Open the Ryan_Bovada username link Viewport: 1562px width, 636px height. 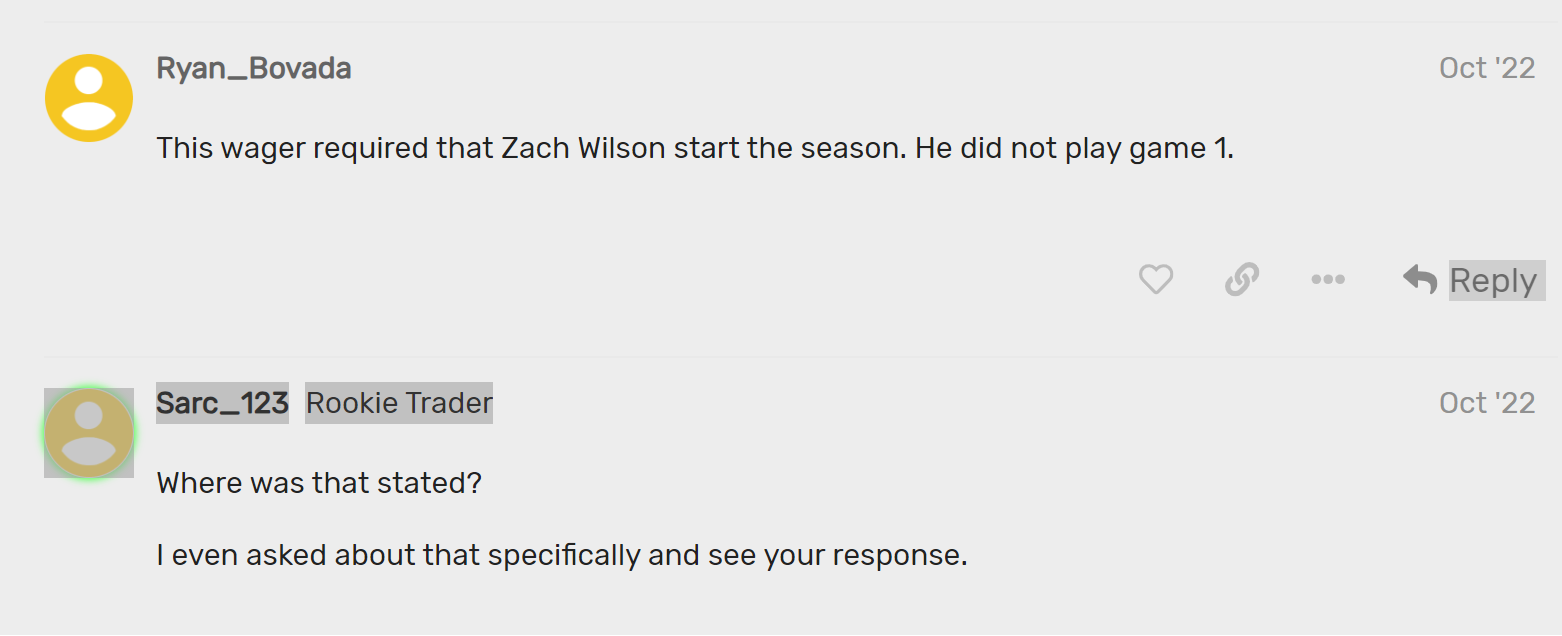click(x=254, y=68)
